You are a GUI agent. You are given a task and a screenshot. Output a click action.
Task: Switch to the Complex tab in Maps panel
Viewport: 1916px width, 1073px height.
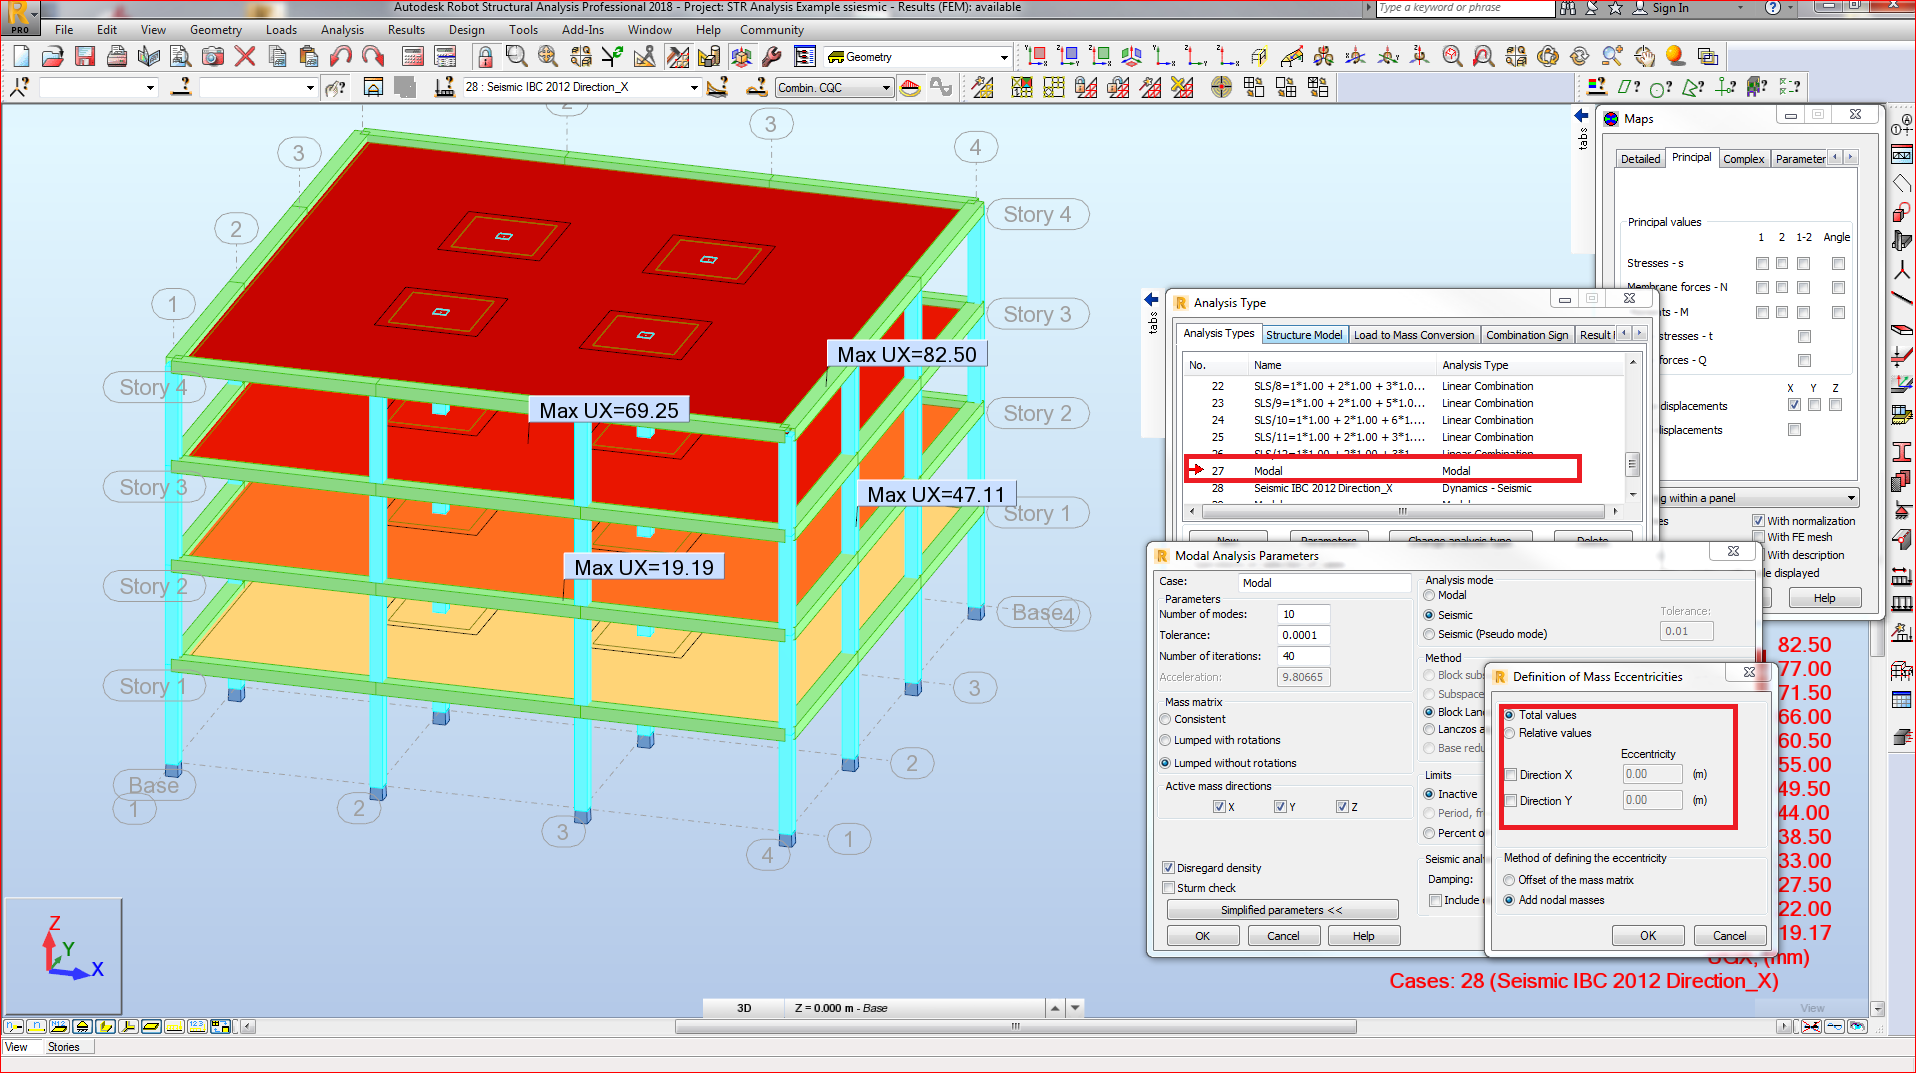[1744, 158]
